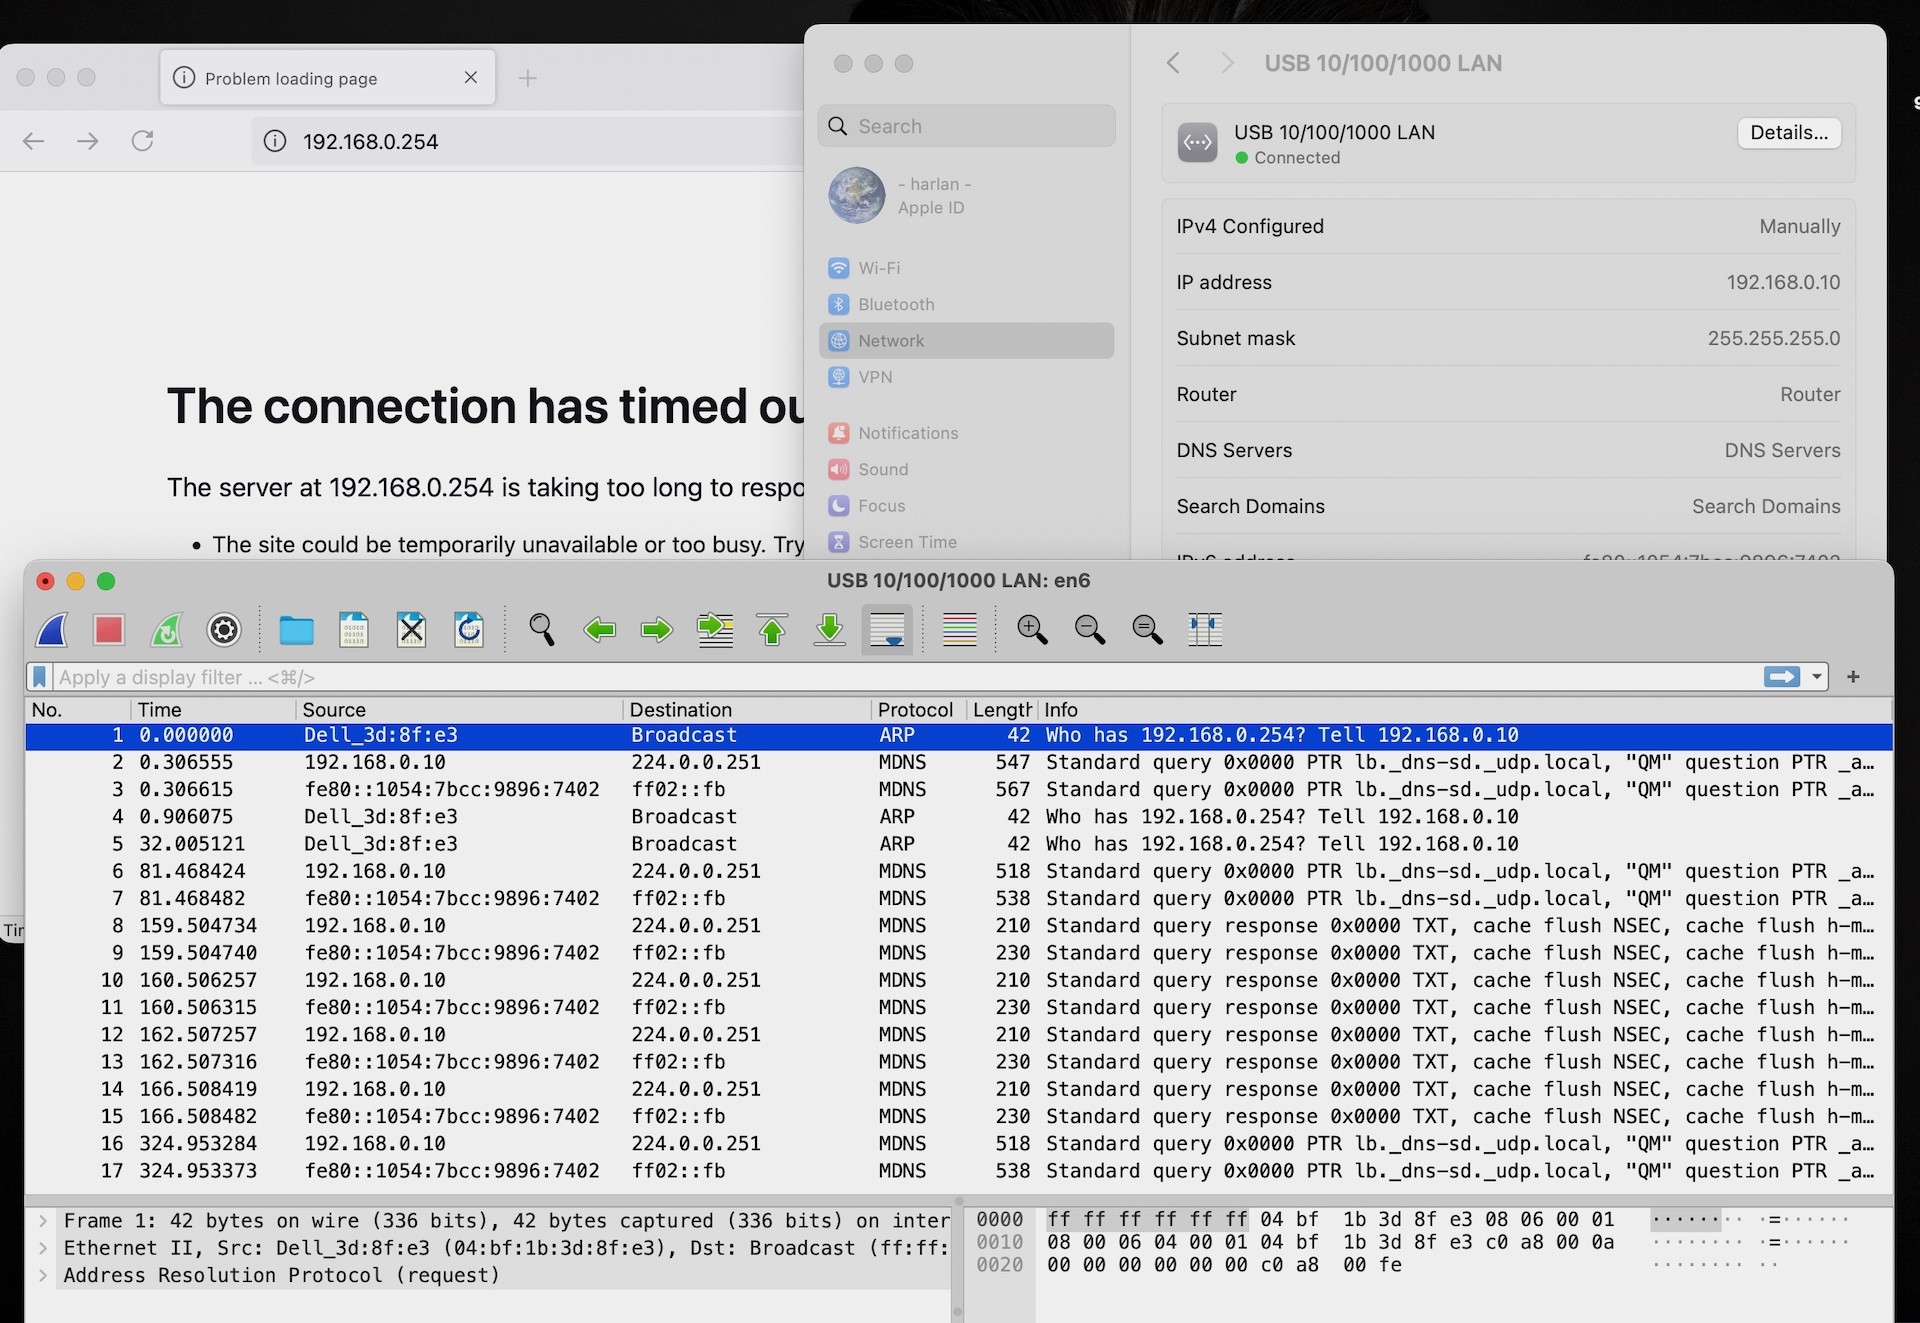
Task: Go to the first packet
Action: [772, 630]
